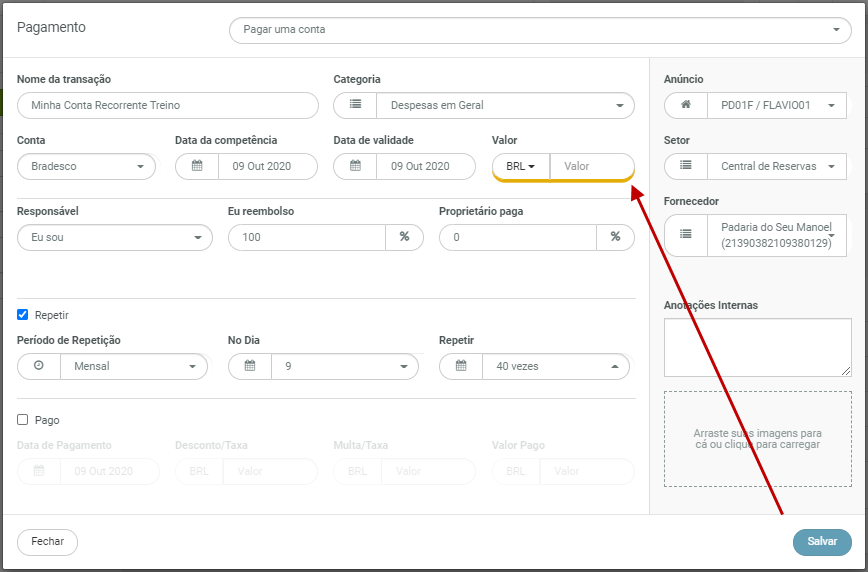868x572 pixels.
Task: Click the list icon in Setor field
Action: point(685,166)
